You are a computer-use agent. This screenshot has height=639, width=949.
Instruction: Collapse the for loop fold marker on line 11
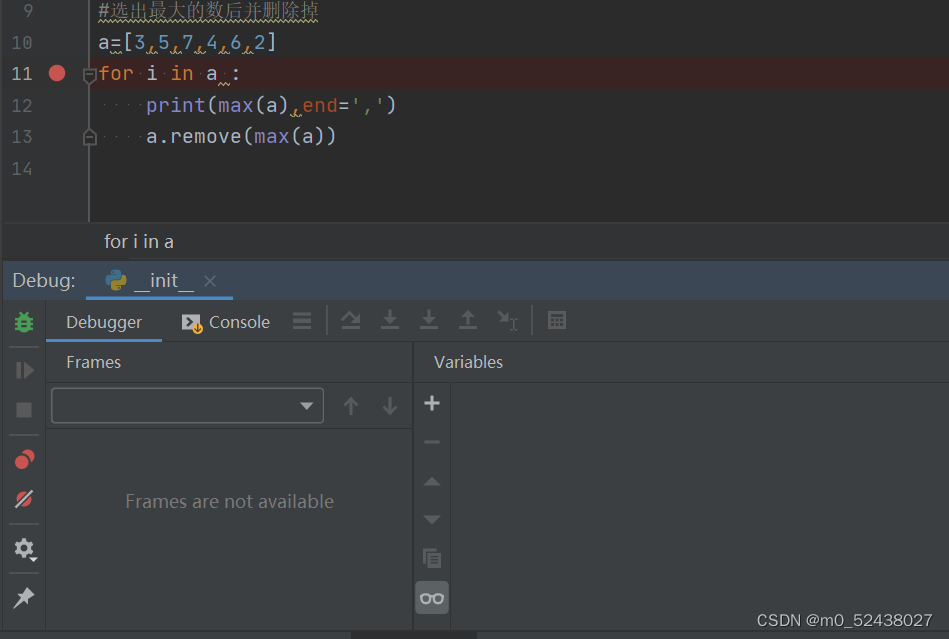(90, 75)
